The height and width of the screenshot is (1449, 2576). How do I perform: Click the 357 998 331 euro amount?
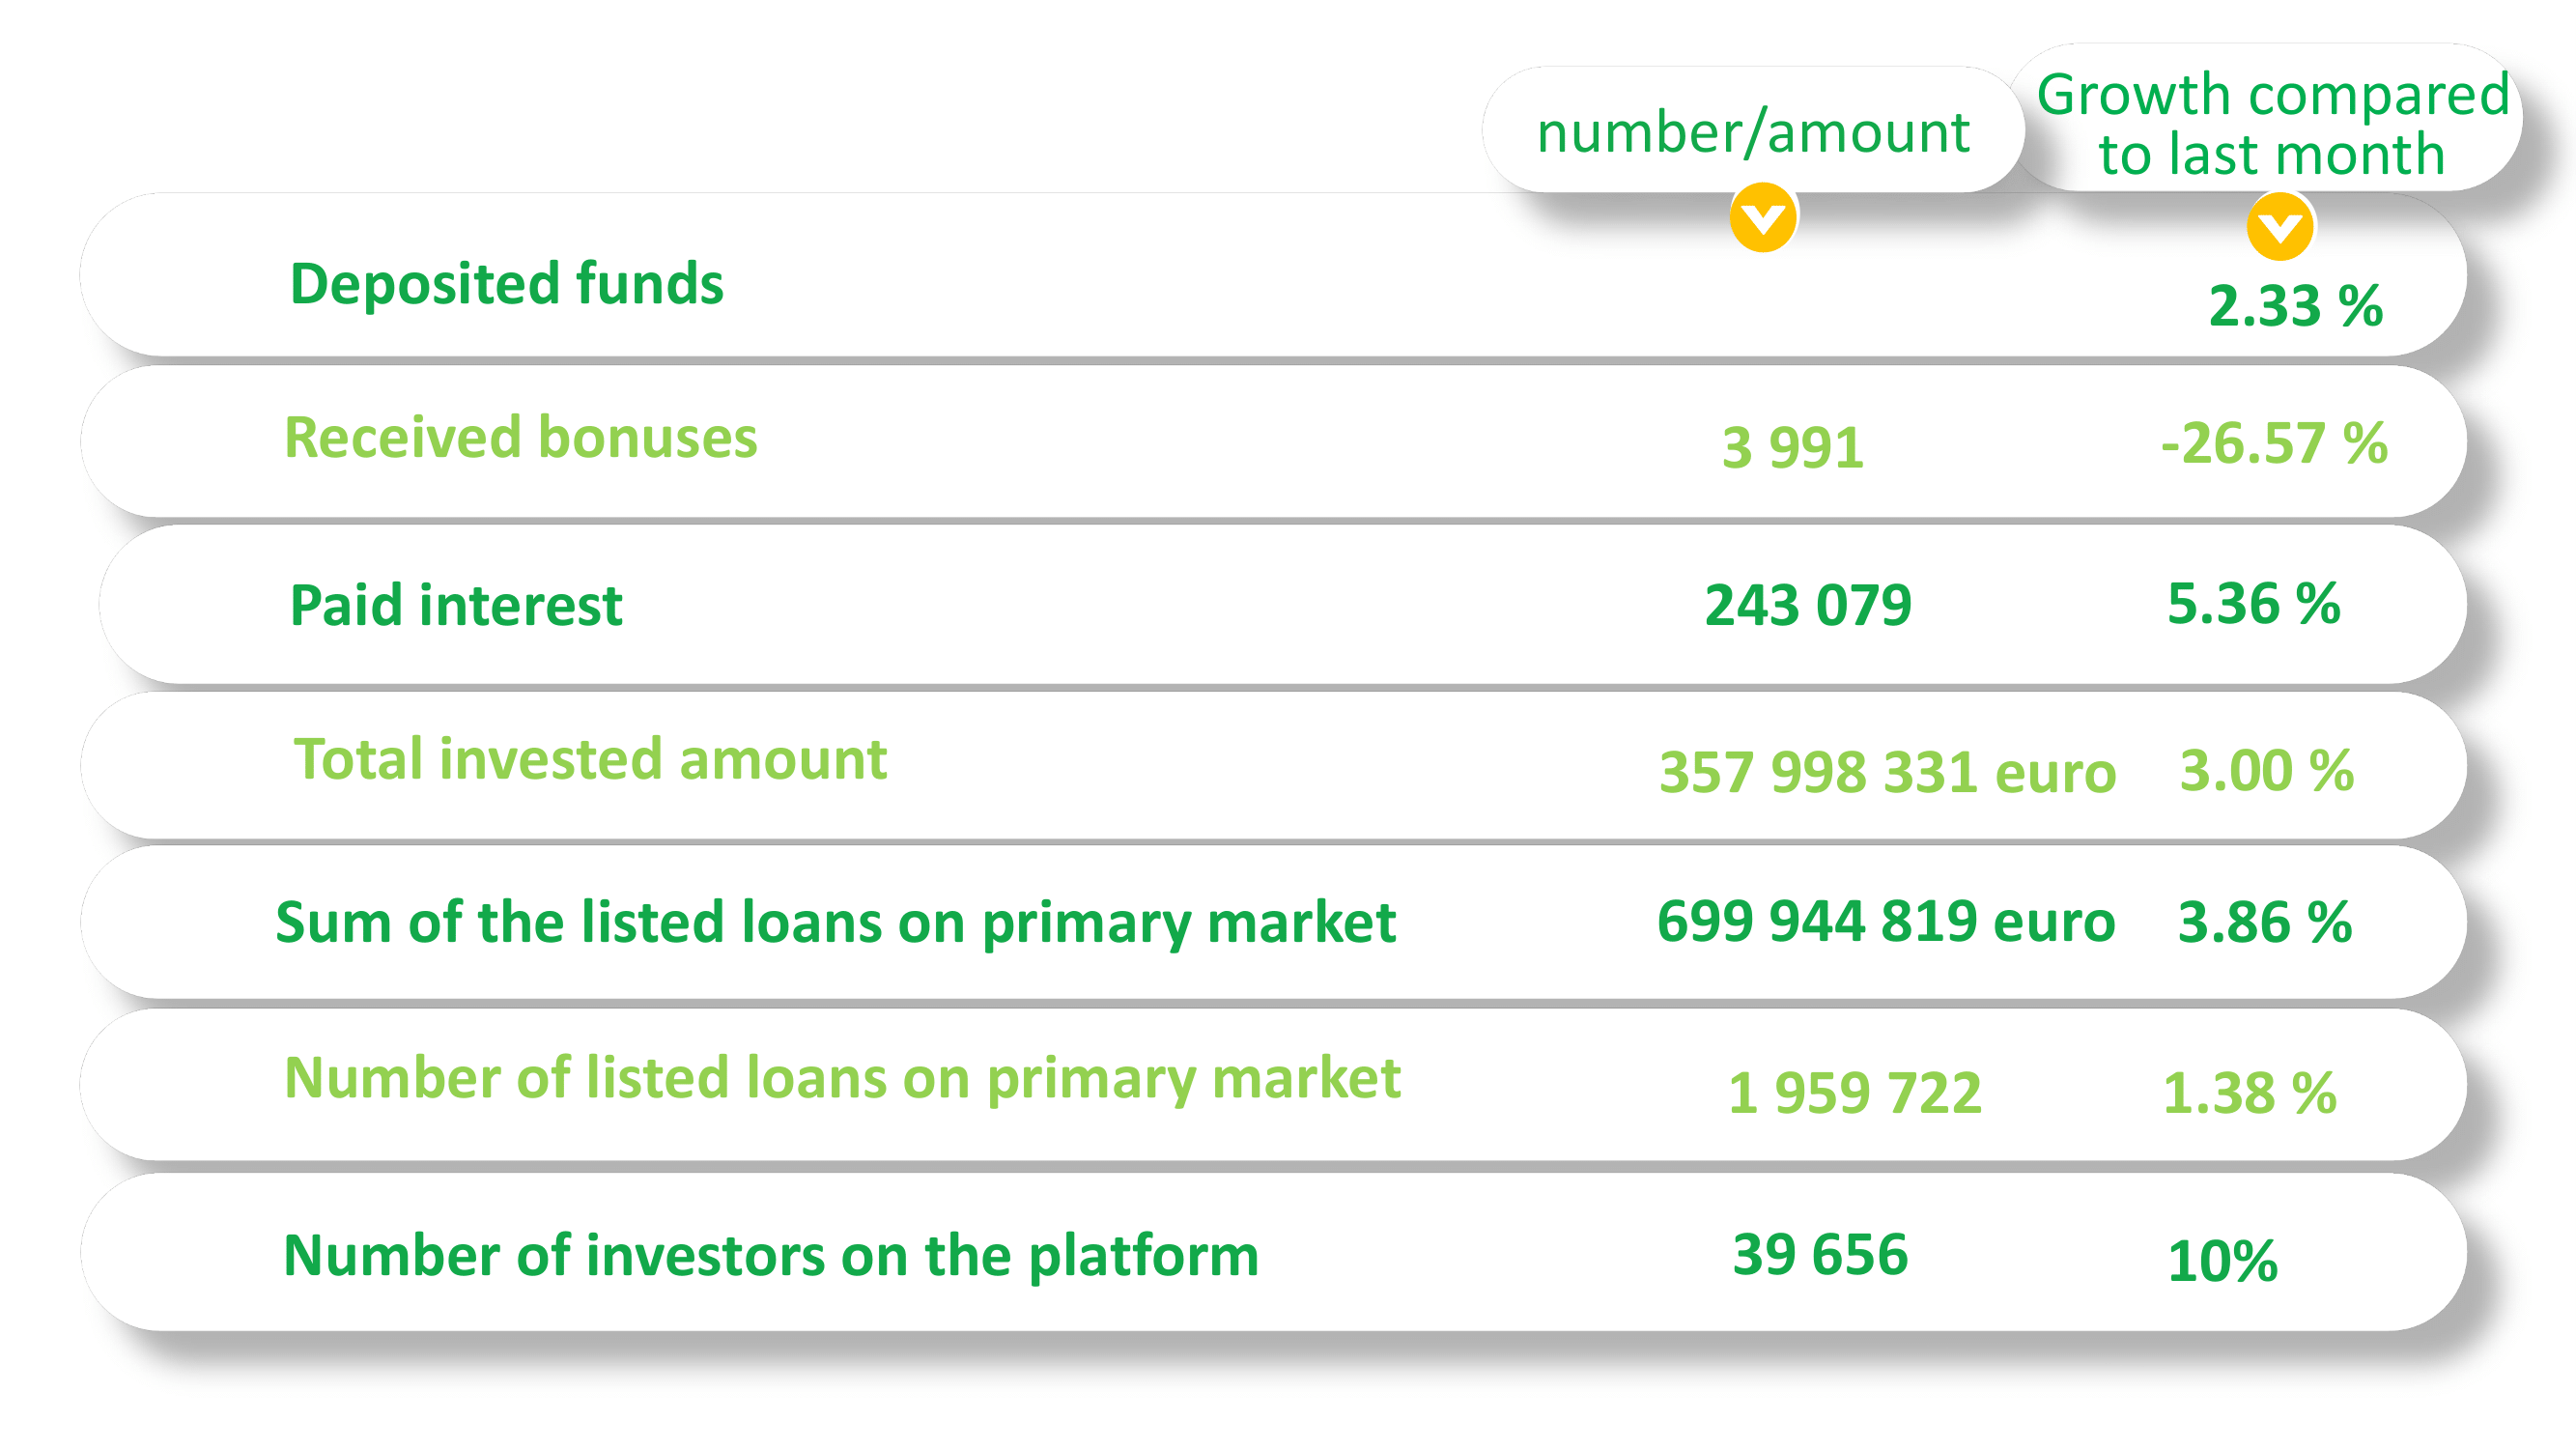(x=1887, y=772)
